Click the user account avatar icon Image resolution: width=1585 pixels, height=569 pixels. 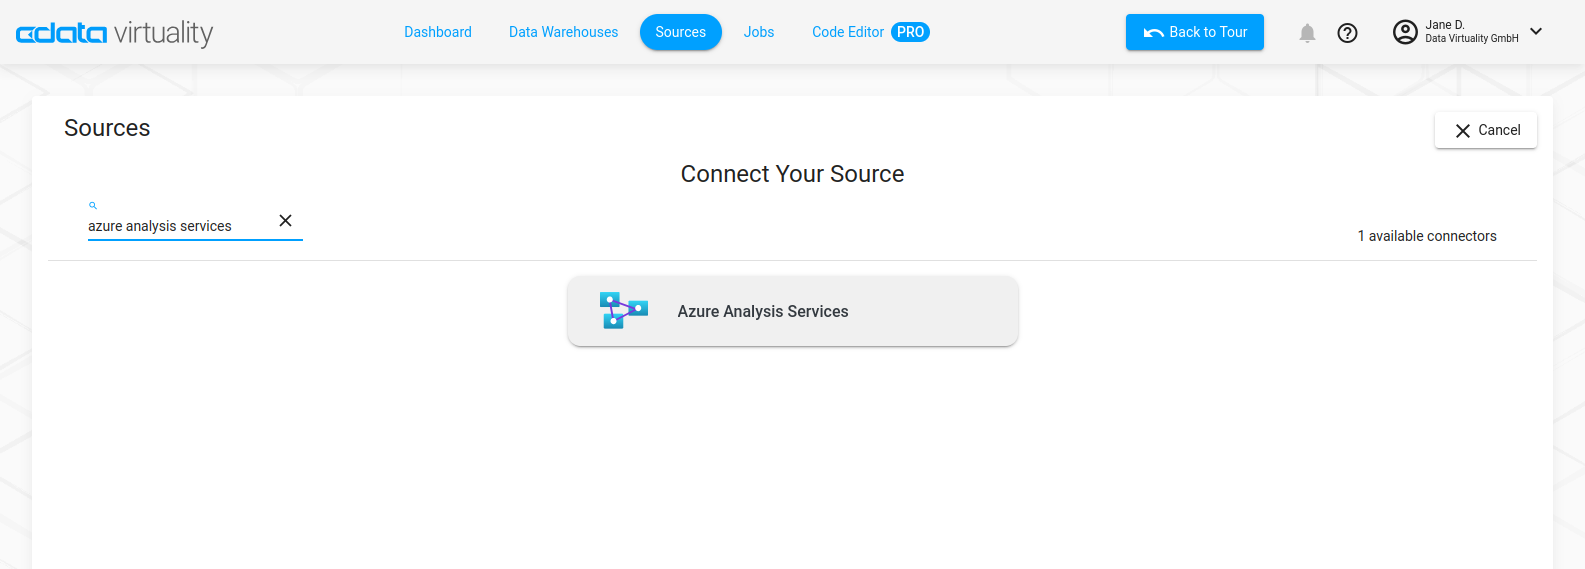(1405, 32)
